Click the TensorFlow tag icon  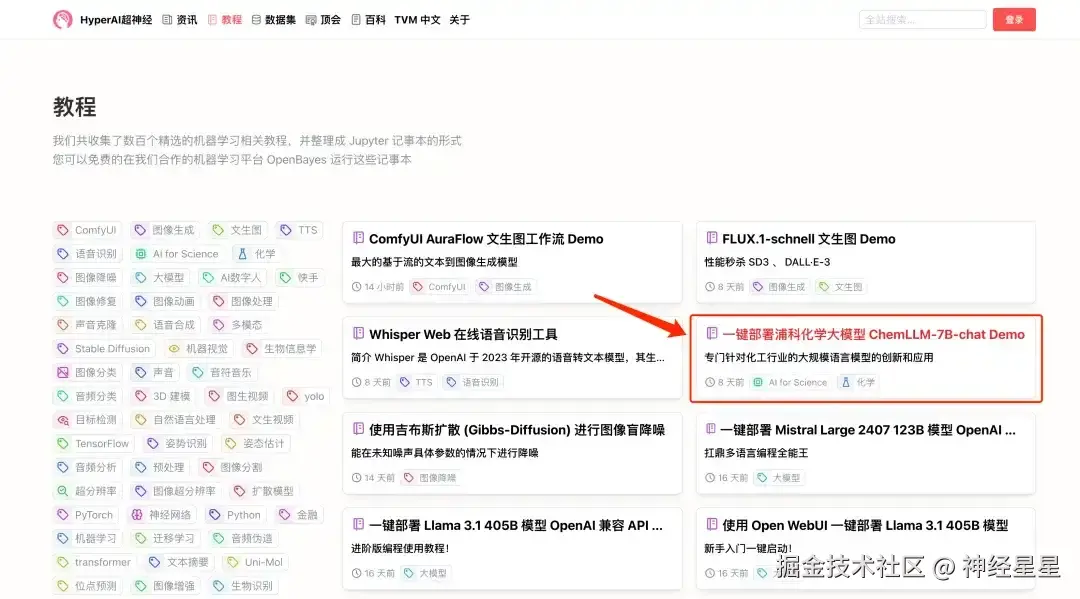click(x=63, y=443)
